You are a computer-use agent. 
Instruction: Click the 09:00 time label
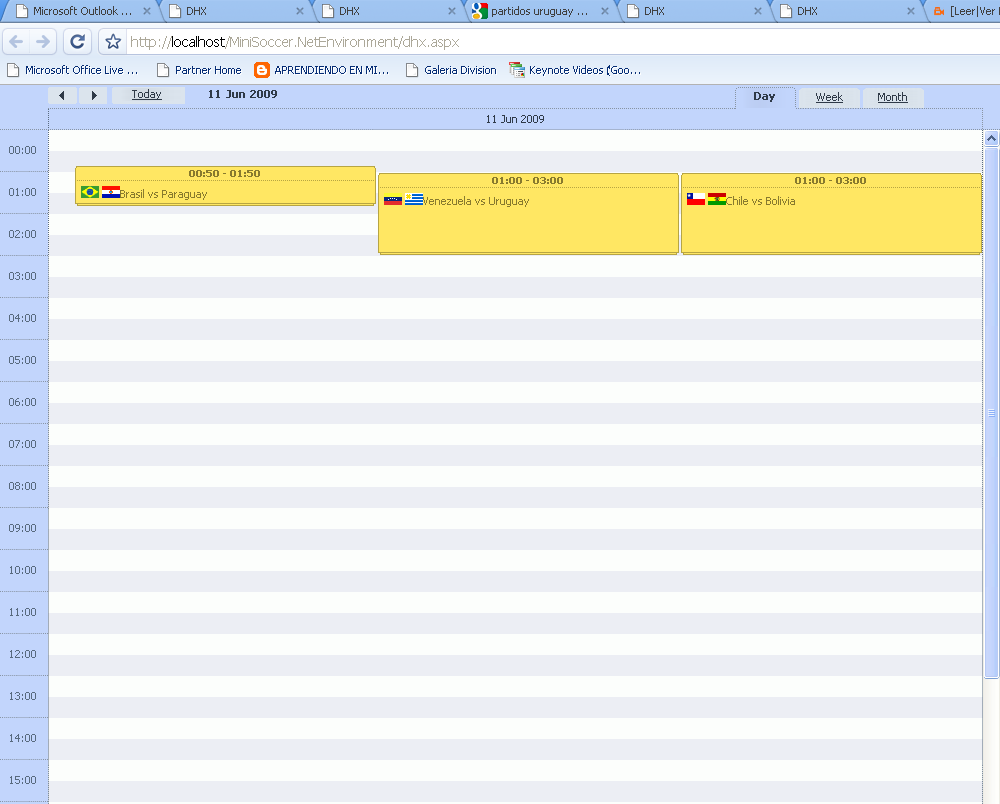pyautogui.click(x=22, y=528)
